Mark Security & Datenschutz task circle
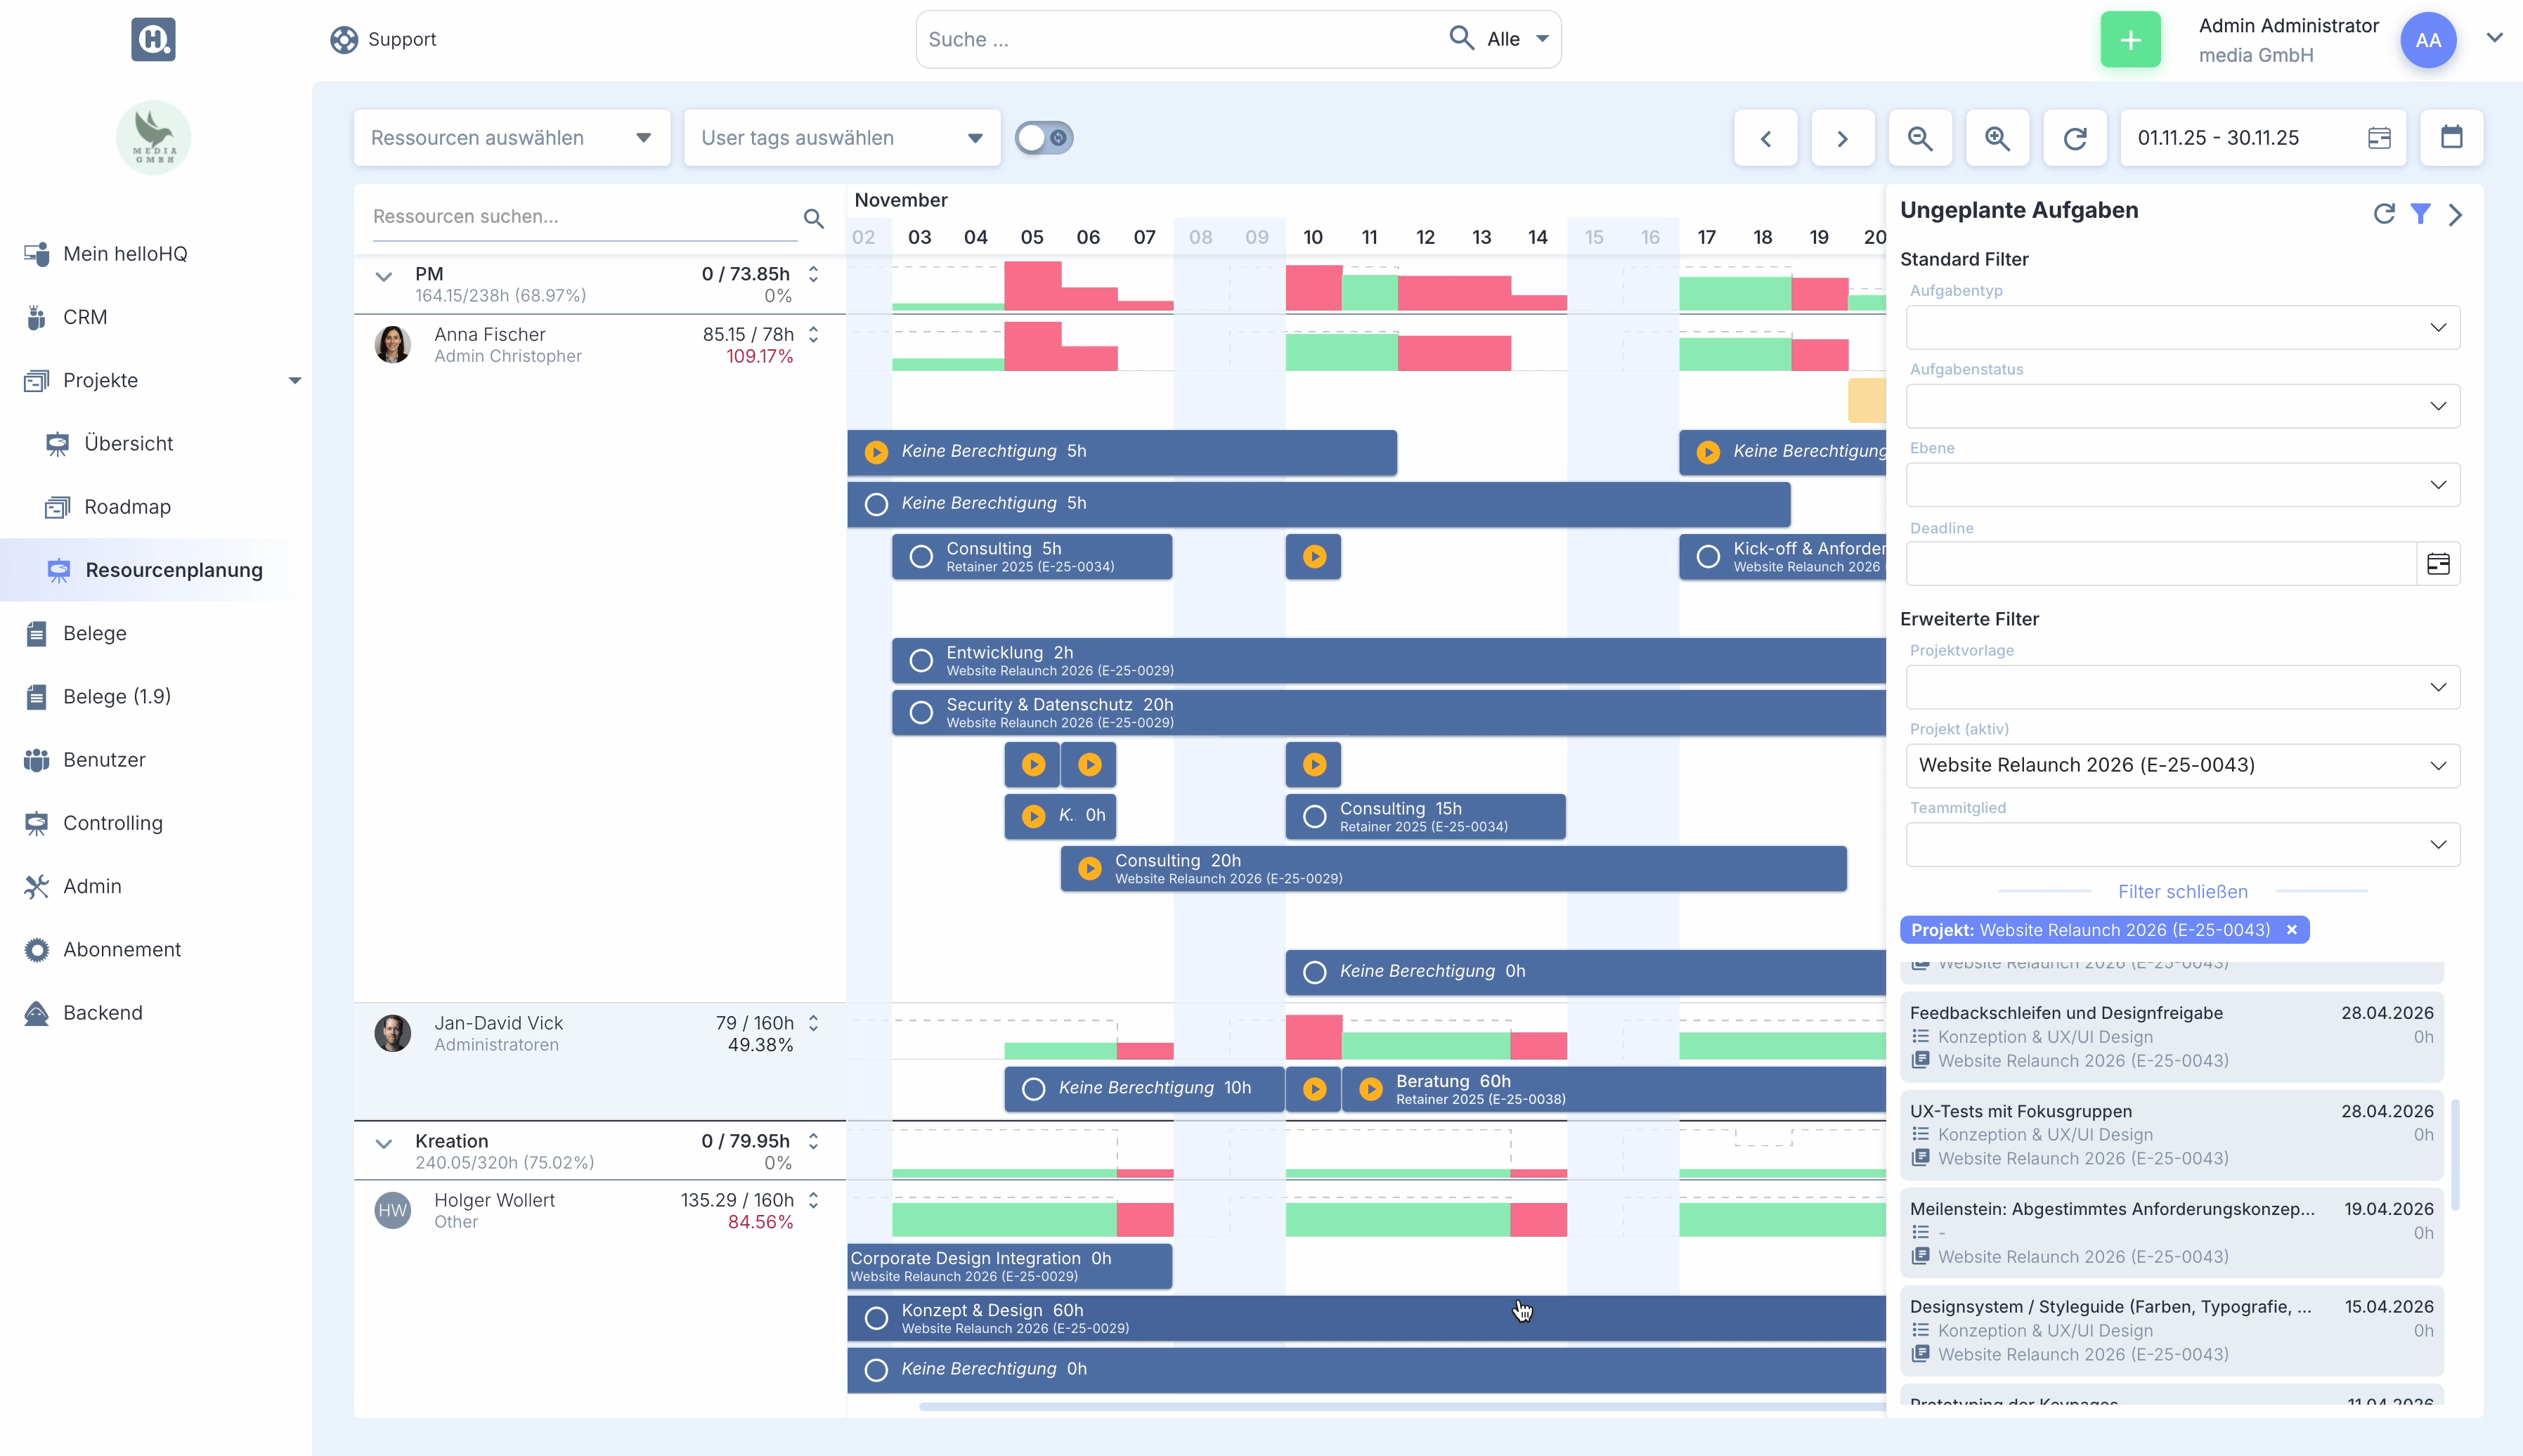This screenshot has height=1456, width=2523. coord(920,713)
